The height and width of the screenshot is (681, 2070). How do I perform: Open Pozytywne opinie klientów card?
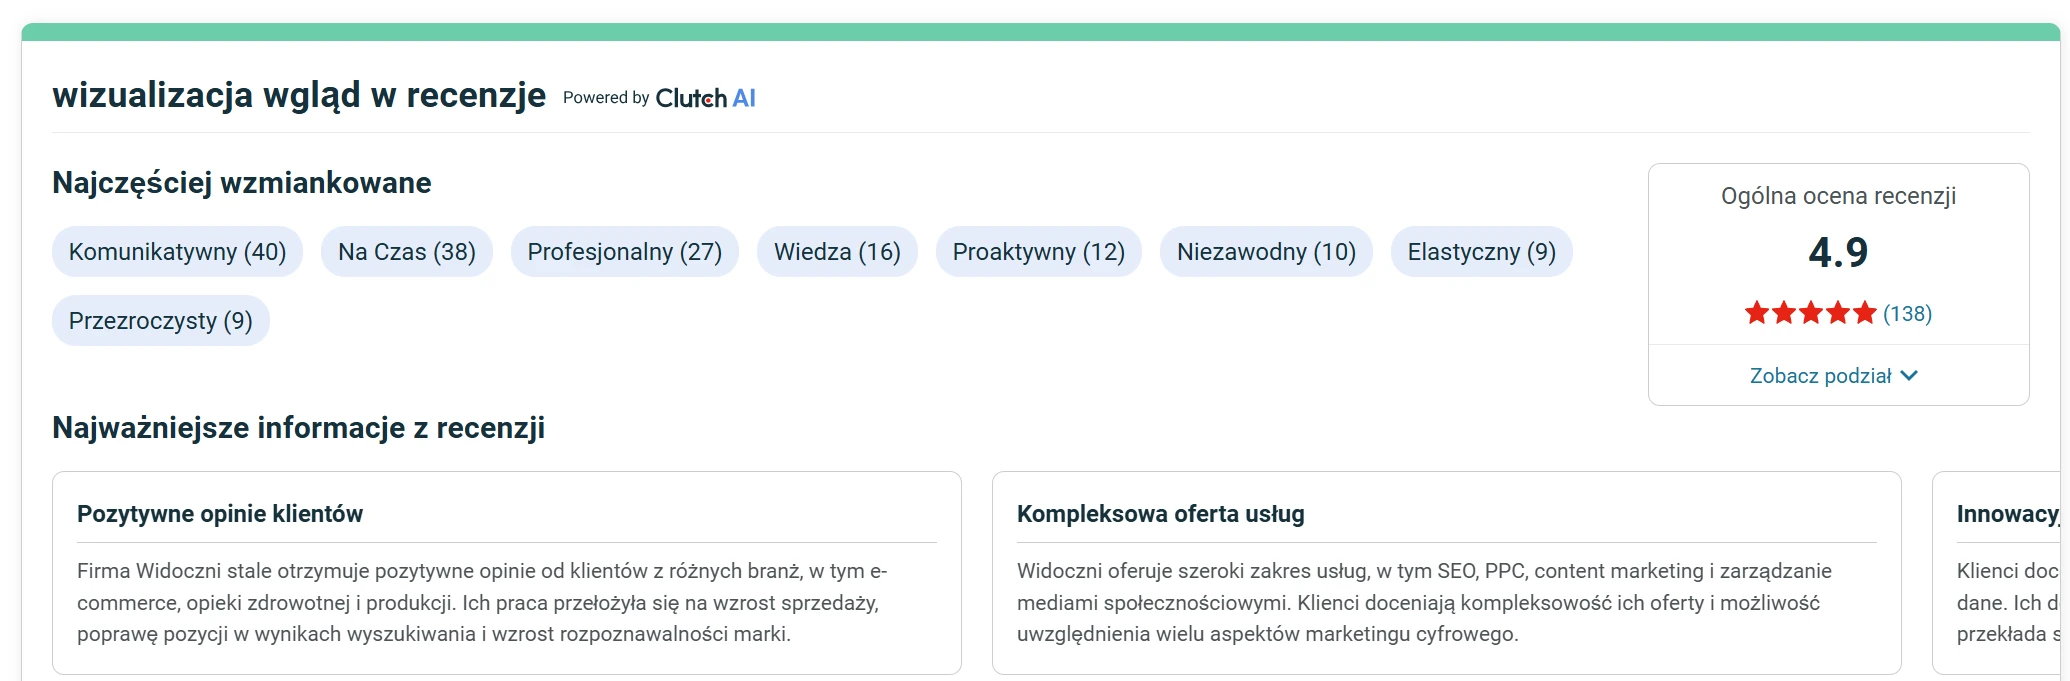click(x=507, y=573)
